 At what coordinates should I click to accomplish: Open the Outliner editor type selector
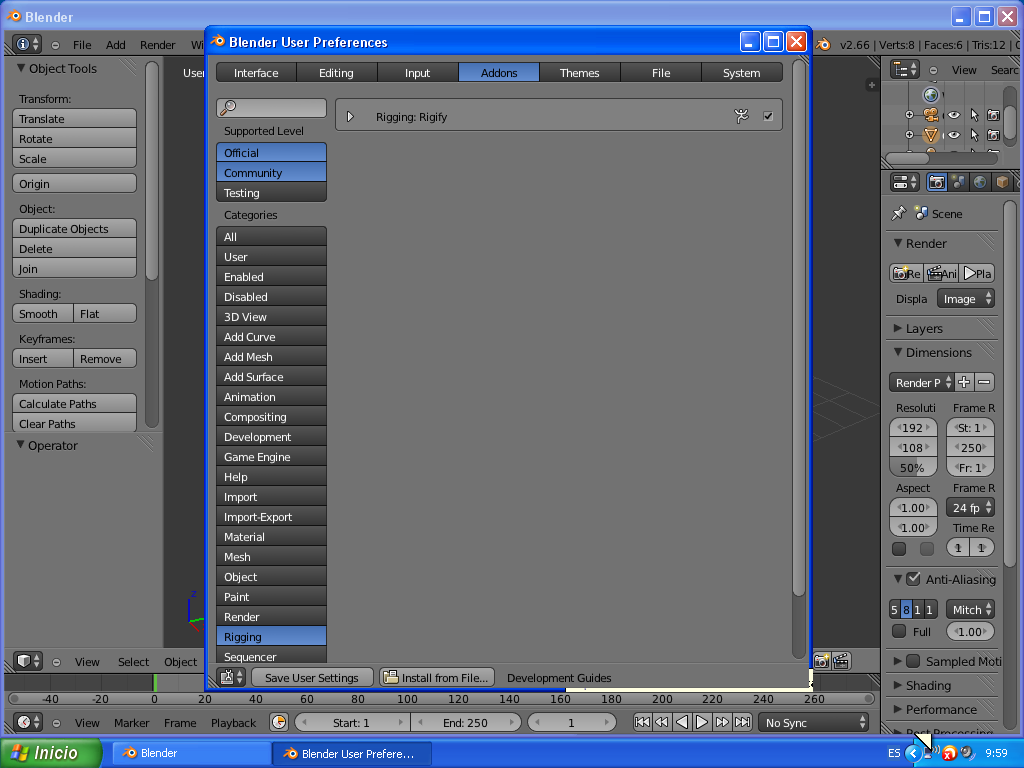tap(904, 69)
